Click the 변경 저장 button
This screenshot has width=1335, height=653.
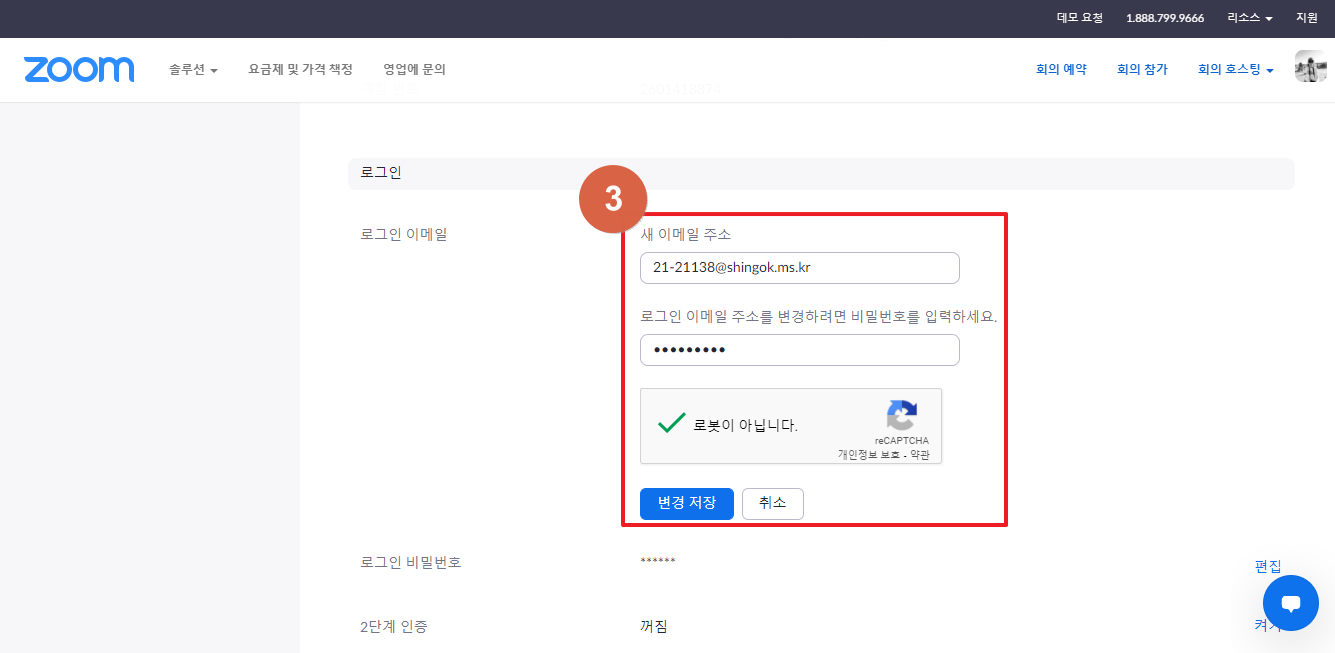[687, 504]
